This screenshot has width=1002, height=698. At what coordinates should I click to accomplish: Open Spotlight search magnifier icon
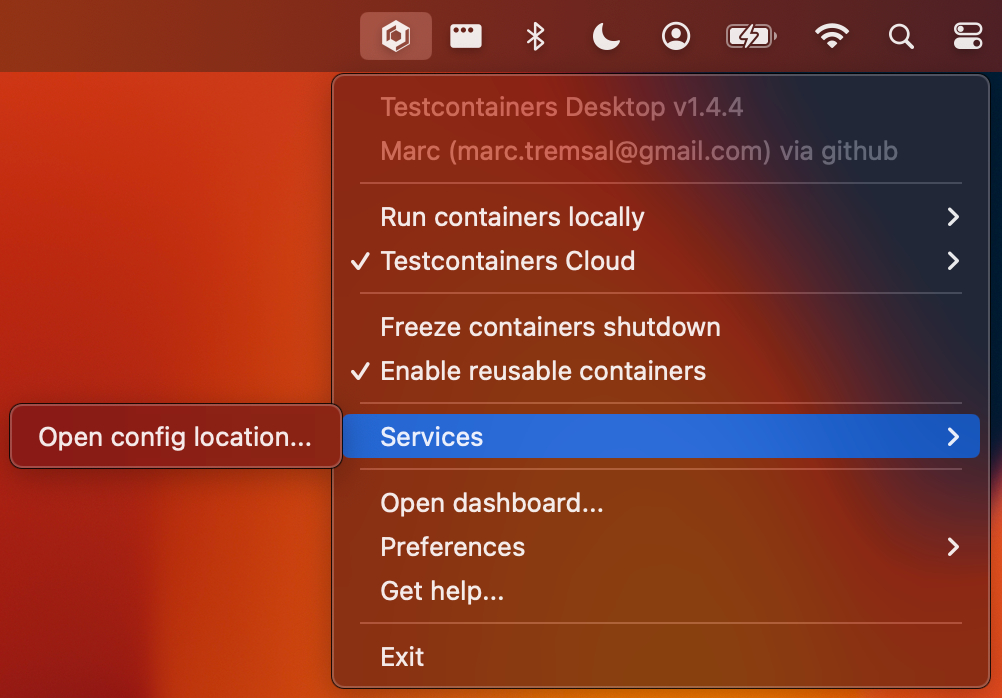pos(901,36)
